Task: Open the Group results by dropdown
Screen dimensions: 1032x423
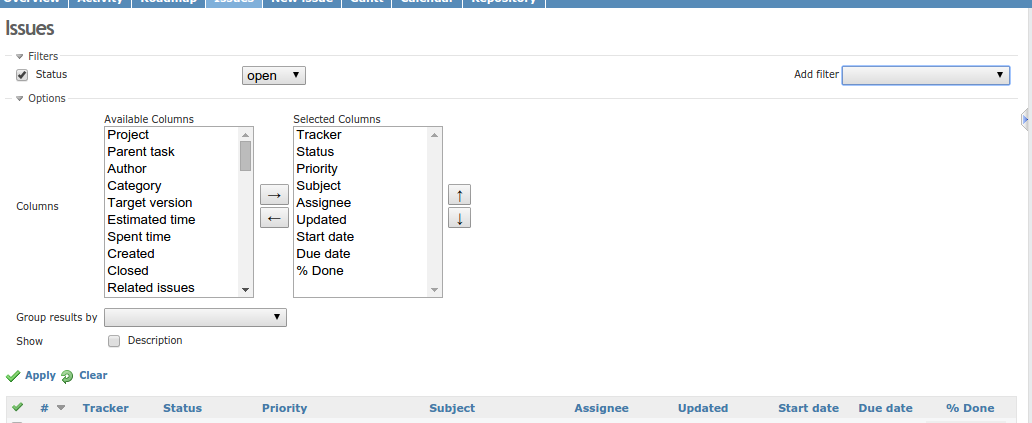Action: (195, 317)
